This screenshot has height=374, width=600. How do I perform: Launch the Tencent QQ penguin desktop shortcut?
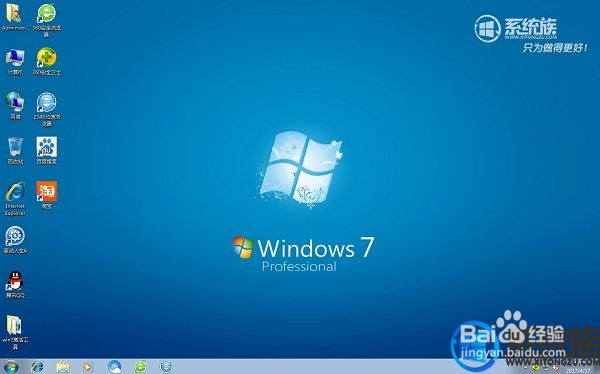(x=15, y=285)
